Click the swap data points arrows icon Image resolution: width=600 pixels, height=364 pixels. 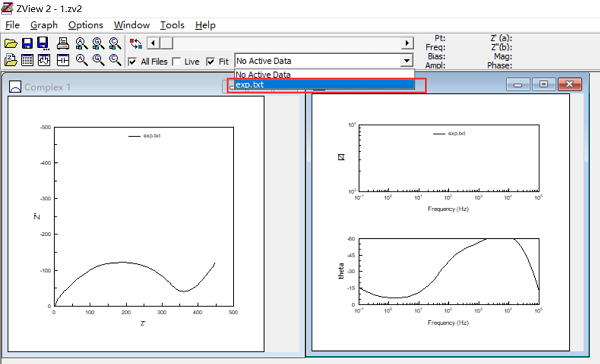(136, 44)
